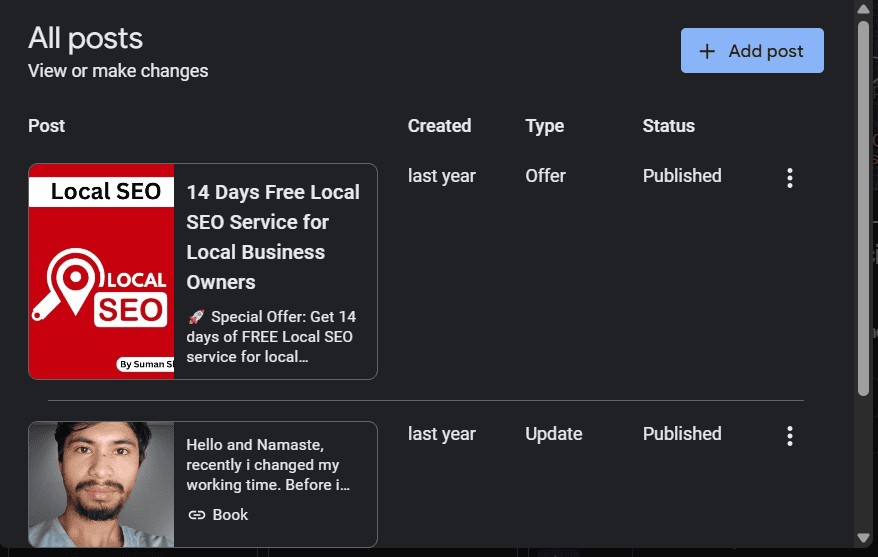This screenshot has height=557, width=878.
Task: Click the Add post button
Action: (752, 50)
